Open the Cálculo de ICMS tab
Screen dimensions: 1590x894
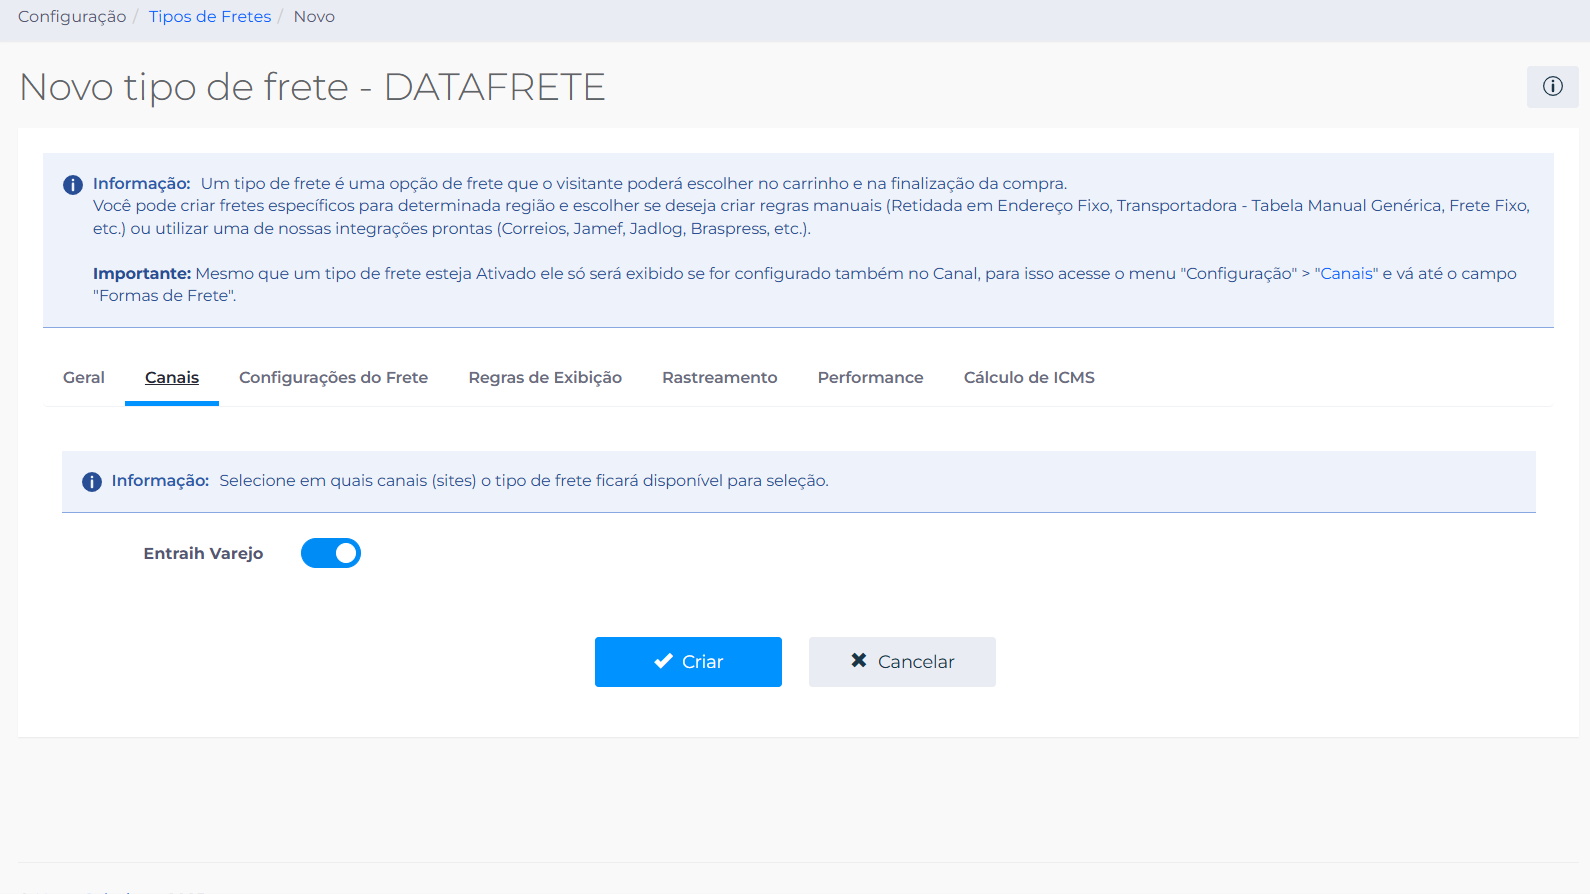click(x=1029, y=378)
